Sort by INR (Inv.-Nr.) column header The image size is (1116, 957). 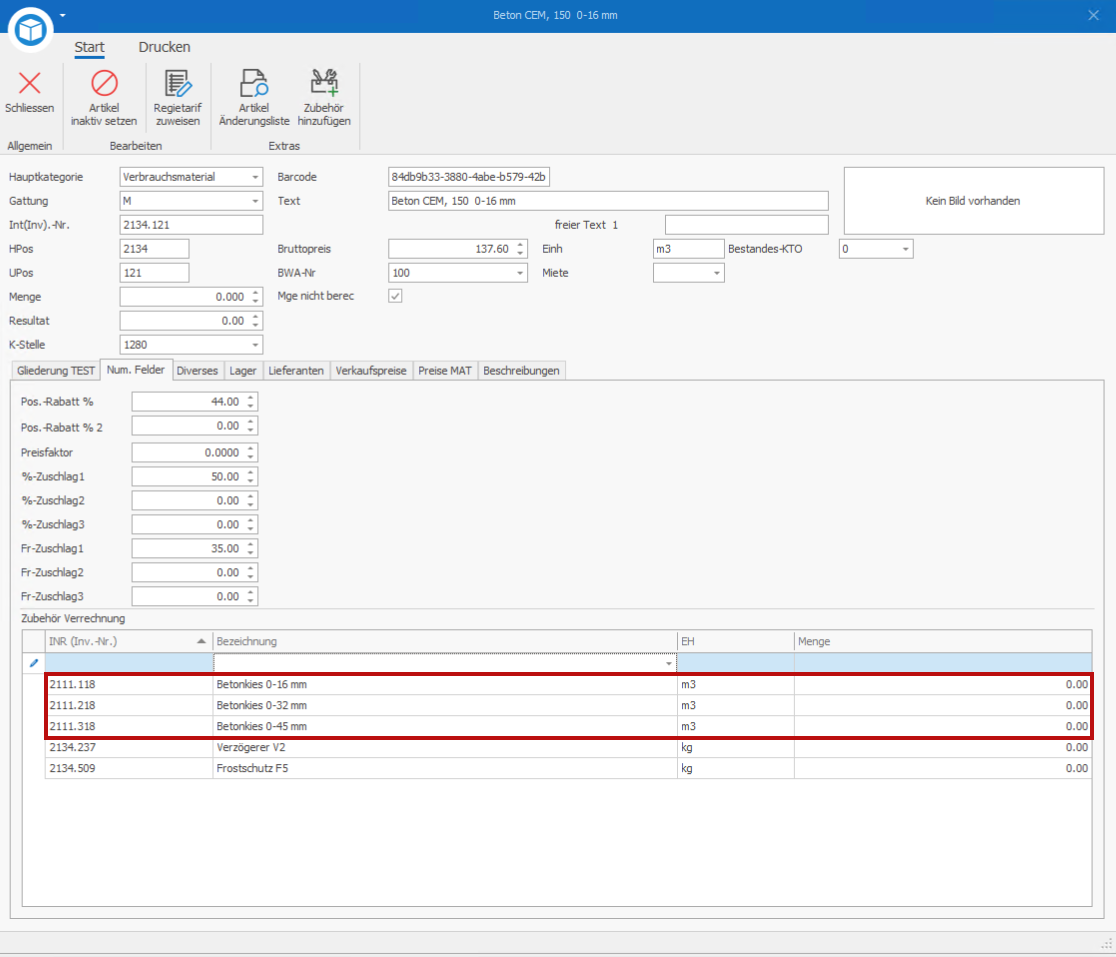tap(128, 641)
